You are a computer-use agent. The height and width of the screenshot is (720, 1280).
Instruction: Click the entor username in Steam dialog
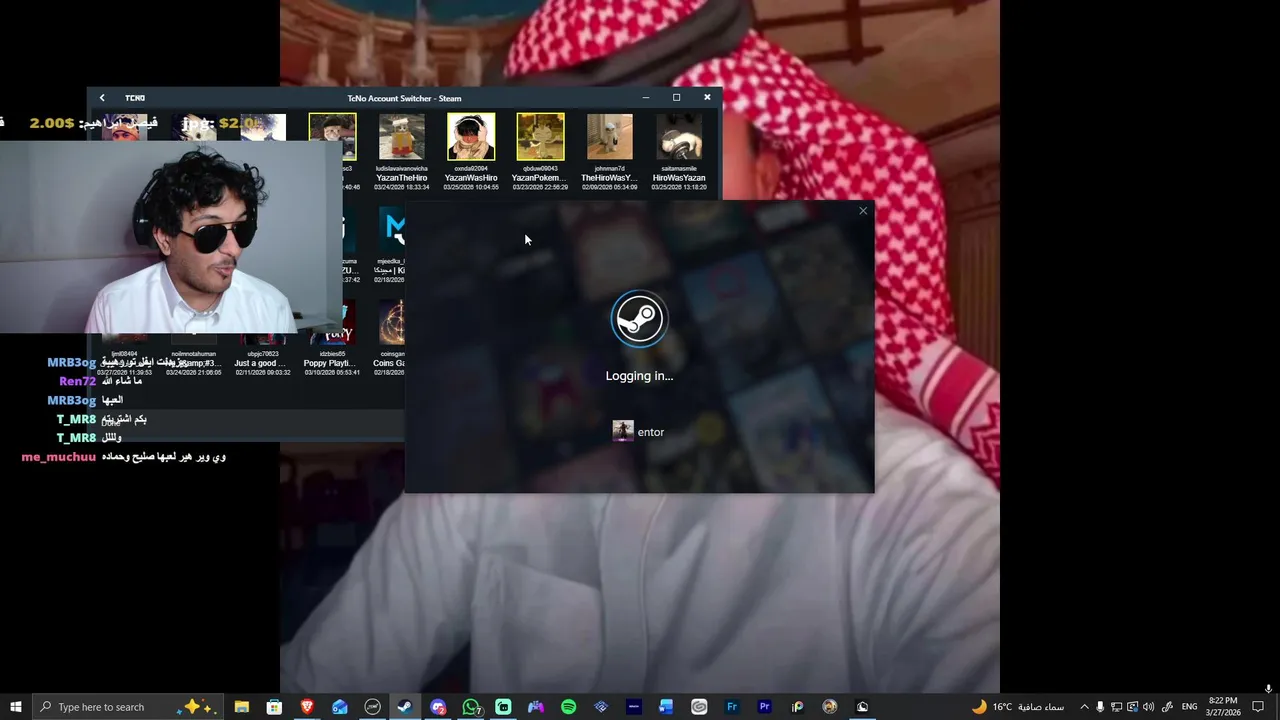(x=651, y=432)
